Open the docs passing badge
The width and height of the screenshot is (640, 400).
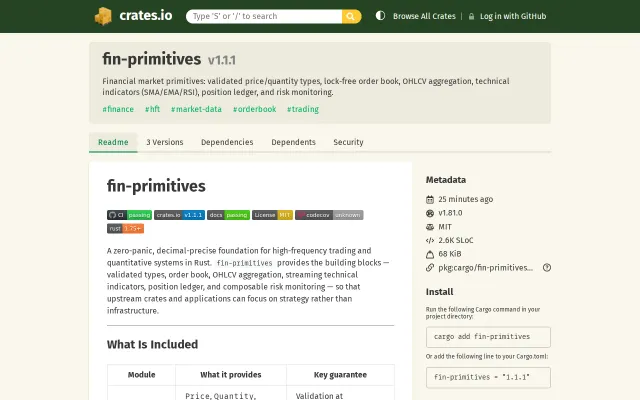tap(228, 215)
